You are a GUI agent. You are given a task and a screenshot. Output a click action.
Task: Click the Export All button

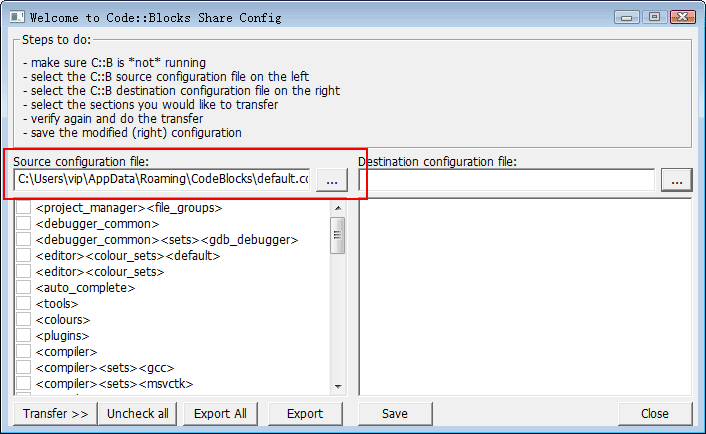220,414
